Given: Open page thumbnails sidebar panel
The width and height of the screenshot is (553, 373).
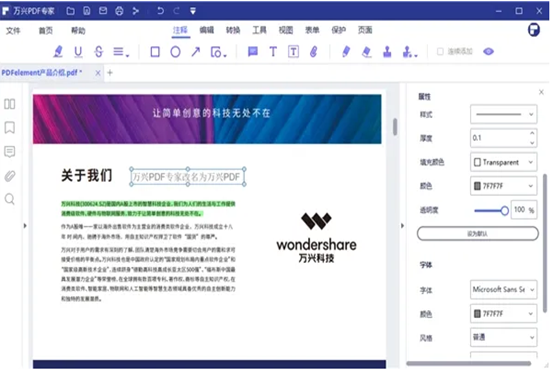Looking at the screenshot, I should [10, 104].
